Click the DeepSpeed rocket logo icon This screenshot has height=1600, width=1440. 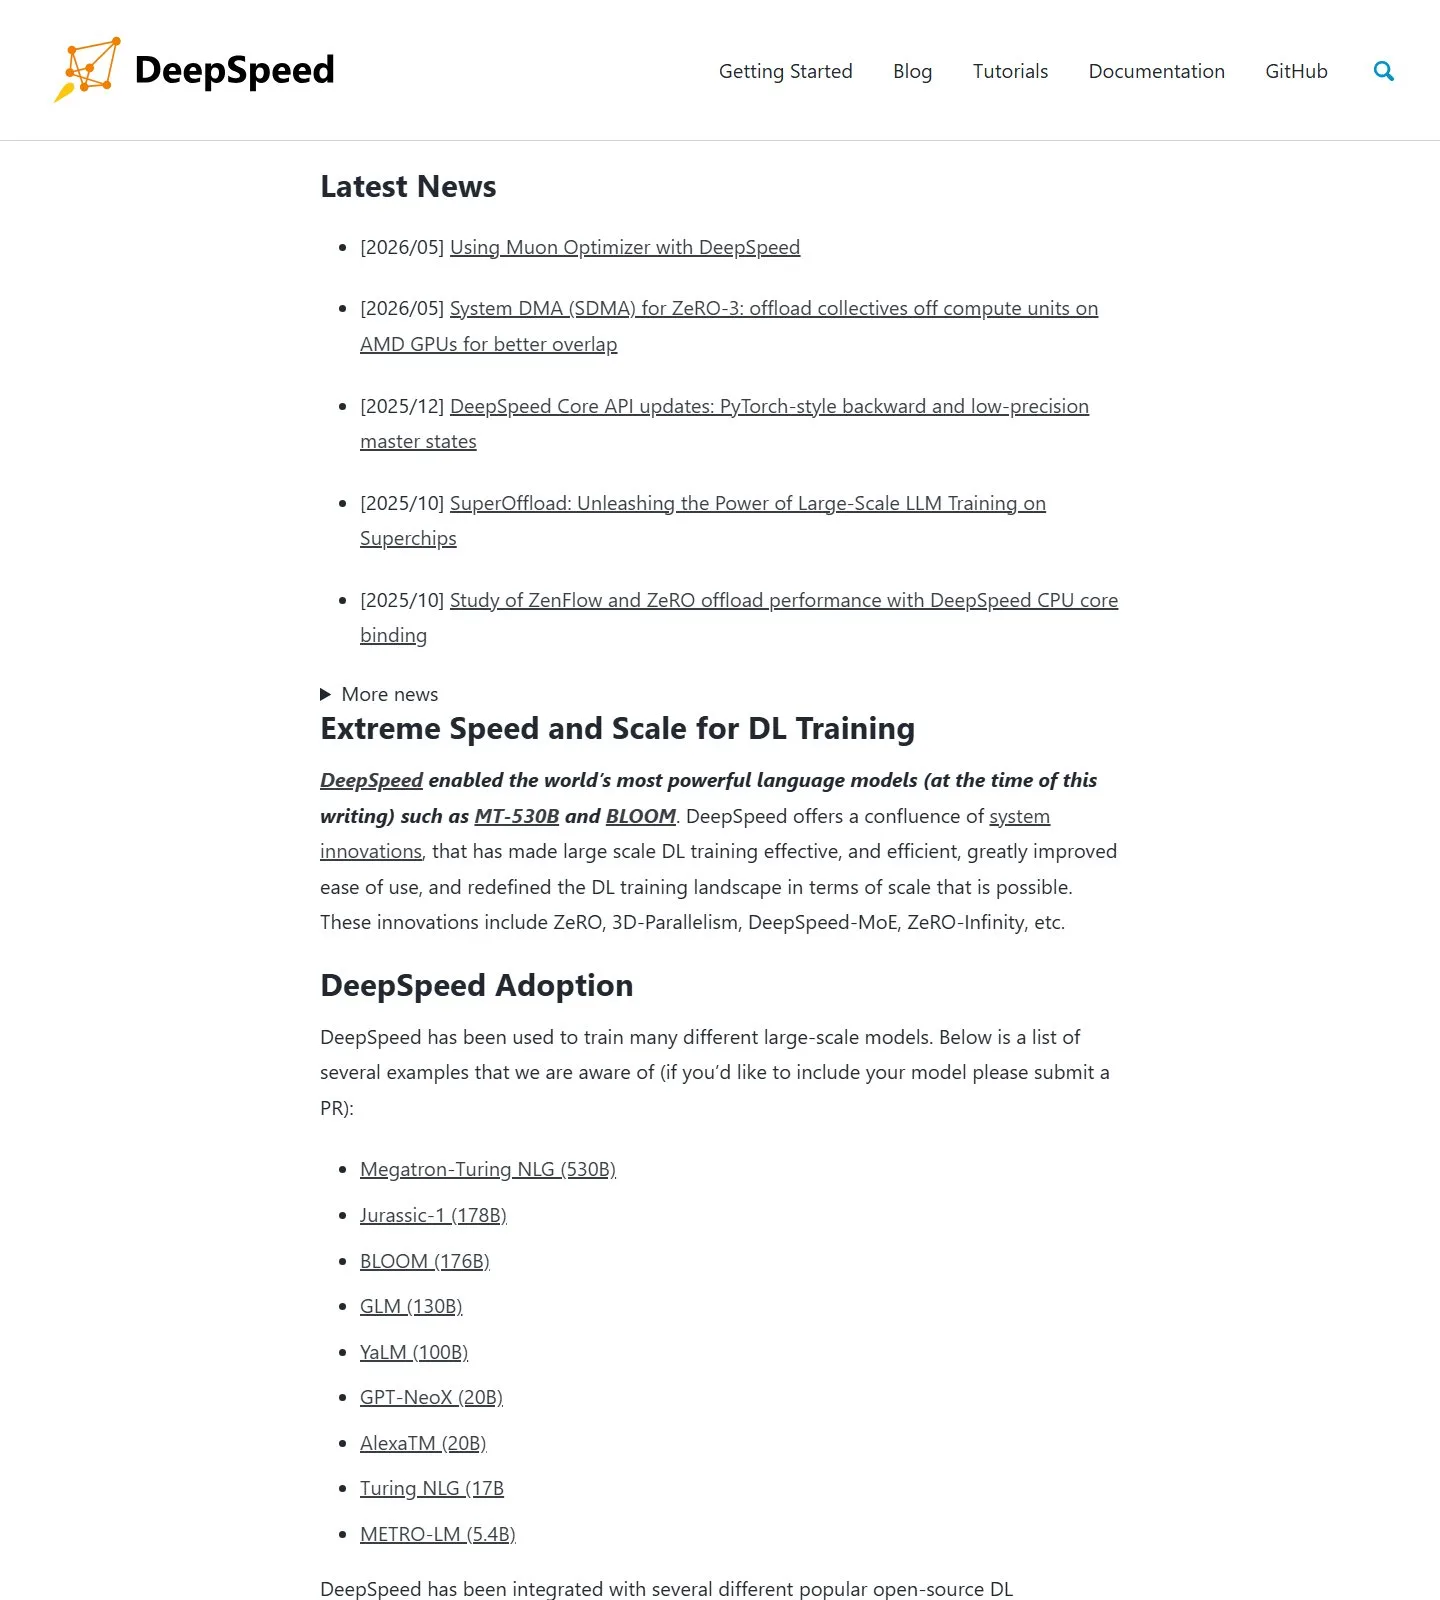87,70
